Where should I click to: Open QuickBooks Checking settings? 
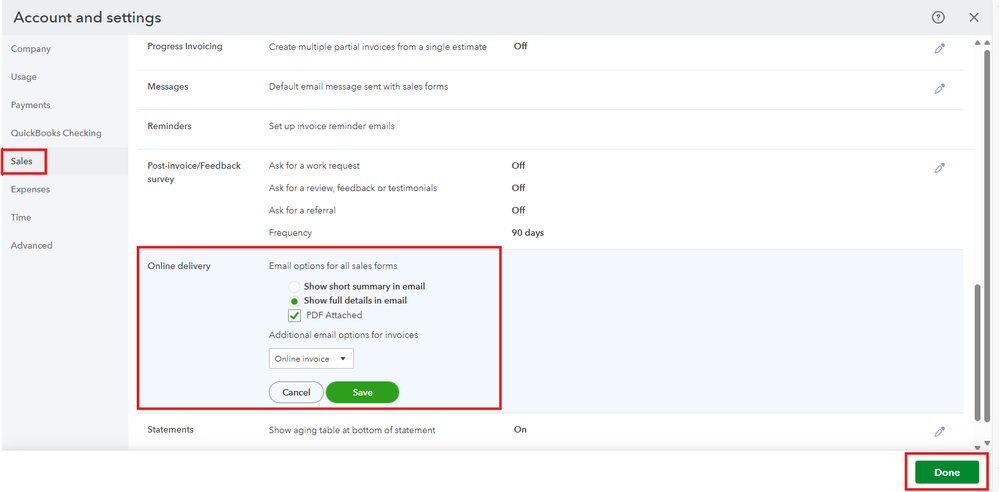[56, 133]
